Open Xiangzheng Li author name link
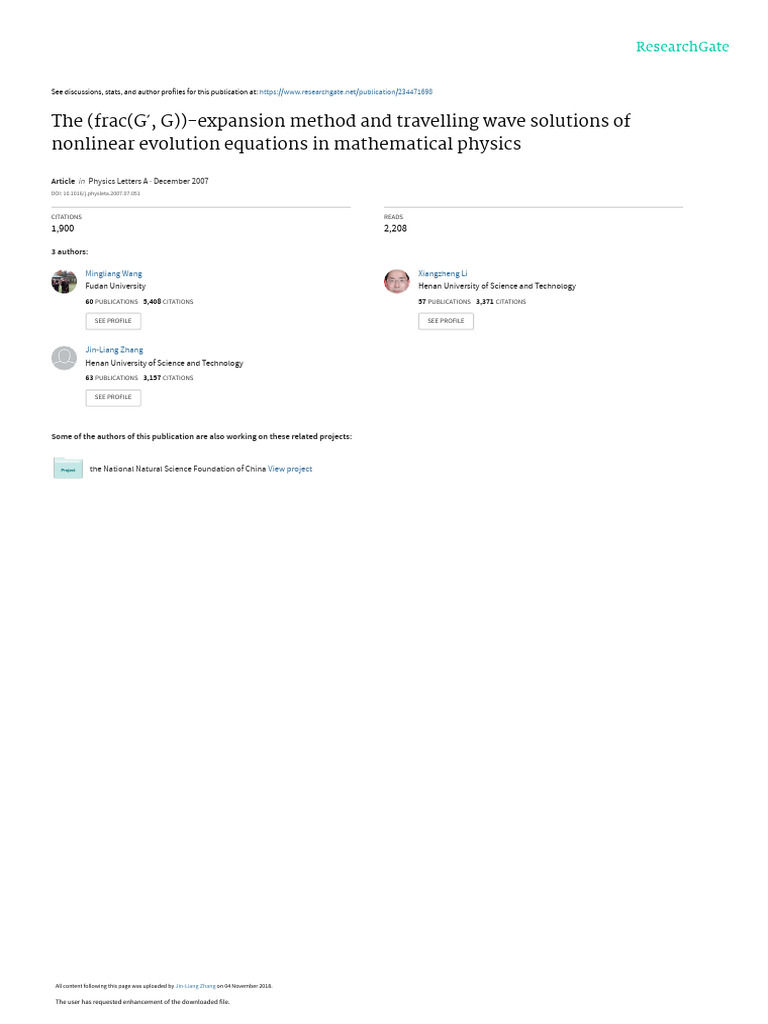The image size is (768, 1024). click(x=443, y=274)
